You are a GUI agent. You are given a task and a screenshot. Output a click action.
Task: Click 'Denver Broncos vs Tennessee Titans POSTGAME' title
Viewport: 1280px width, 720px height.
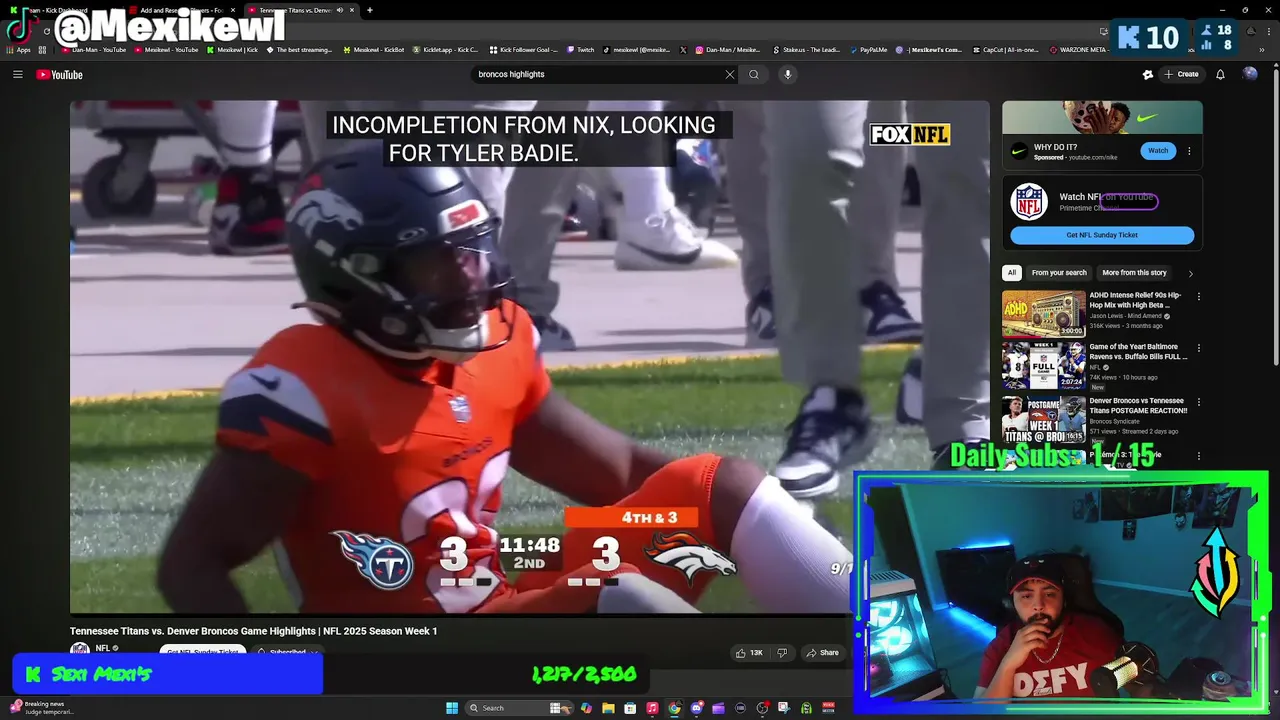[1138, 405]
